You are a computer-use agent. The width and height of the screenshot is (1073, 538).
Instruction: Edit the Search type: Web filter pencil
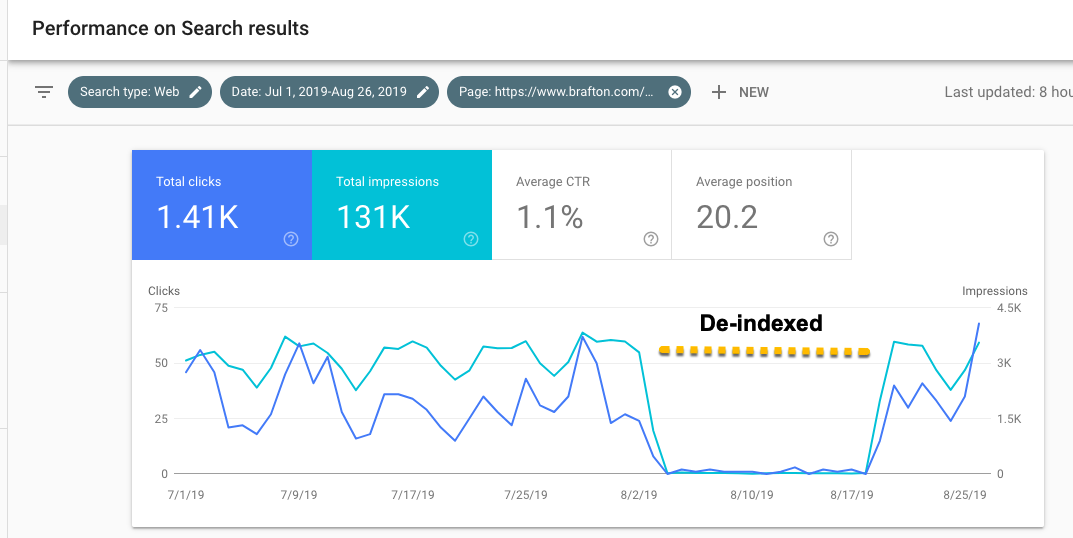click(x=196, y=92)
